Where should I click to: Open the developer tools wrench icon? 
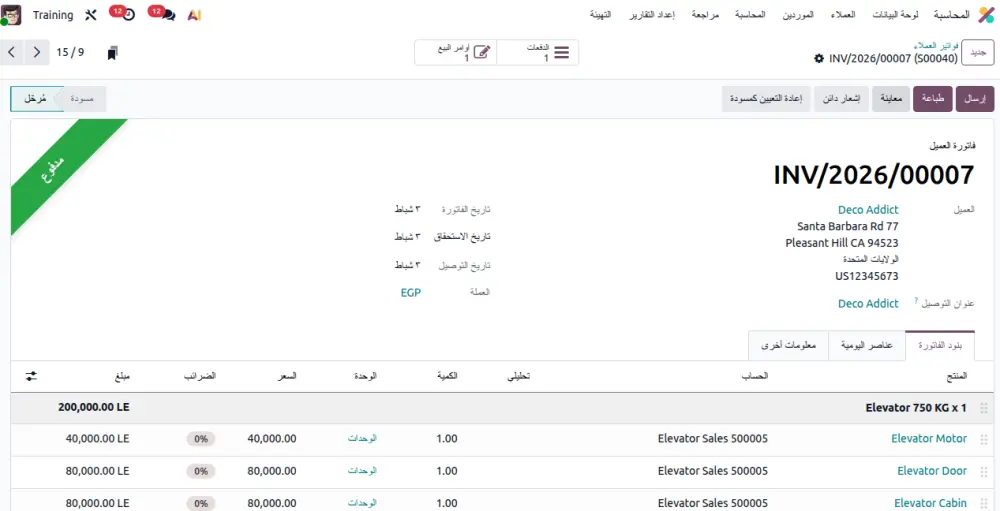pos(91,15)
